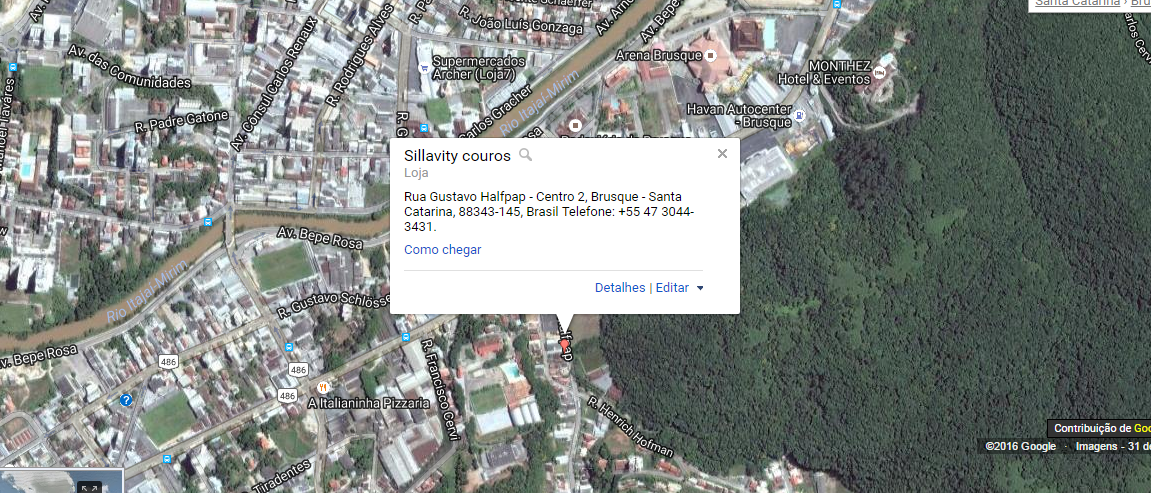The width and height of the screenshot is (1151, 493).
Task: Open the Santa Catarina breadcrumb link
Action: [x=1078, y=3]
